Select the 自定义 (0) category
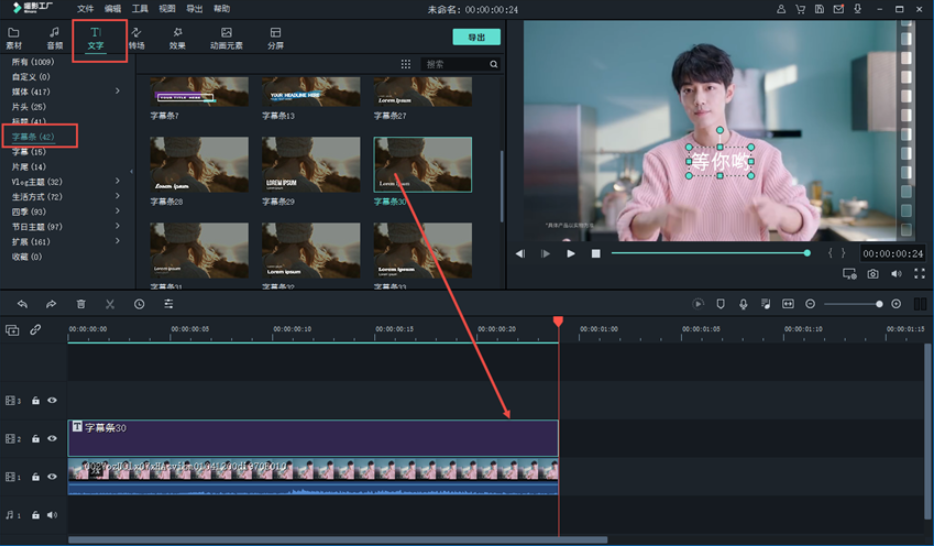Image resolution: width=934 pixels, height=552 pixels. 31,77
